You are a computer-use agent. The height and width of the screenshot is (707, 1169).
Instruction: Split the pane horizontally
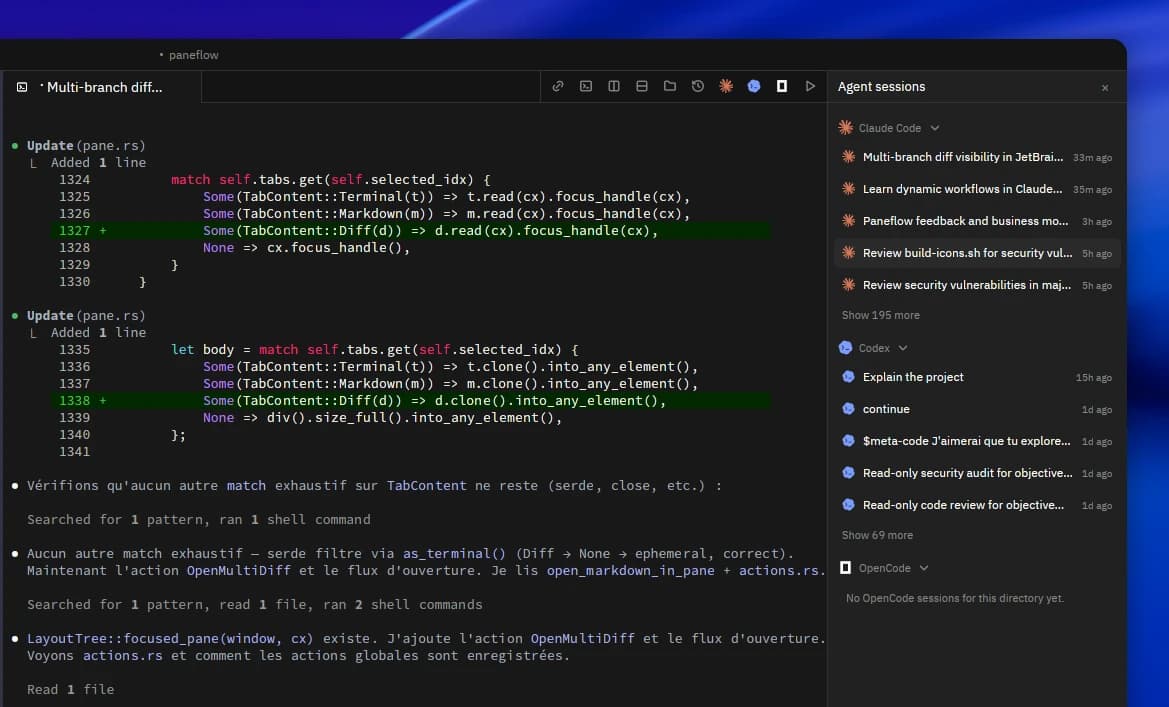(642, 87)
